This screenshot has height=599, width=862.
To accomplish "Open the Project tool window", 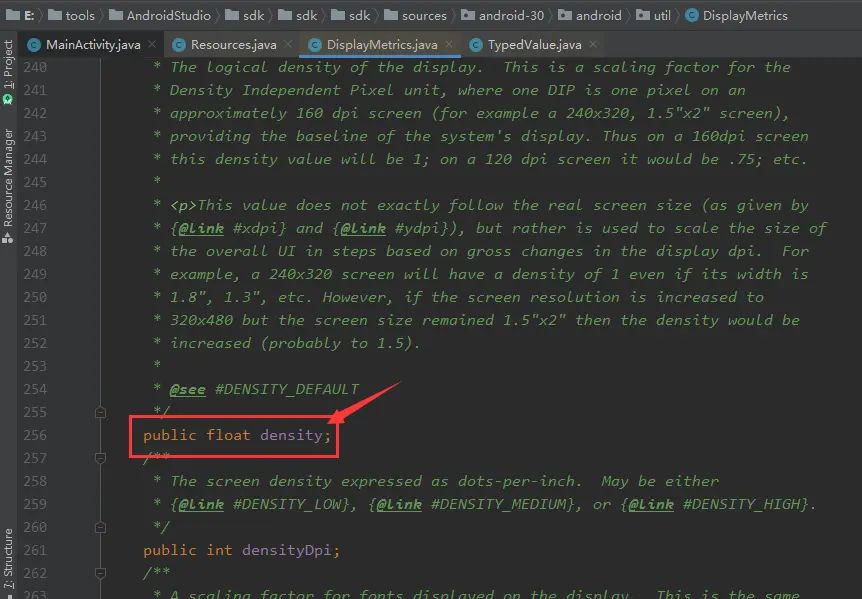I will (x=8, y=64).
